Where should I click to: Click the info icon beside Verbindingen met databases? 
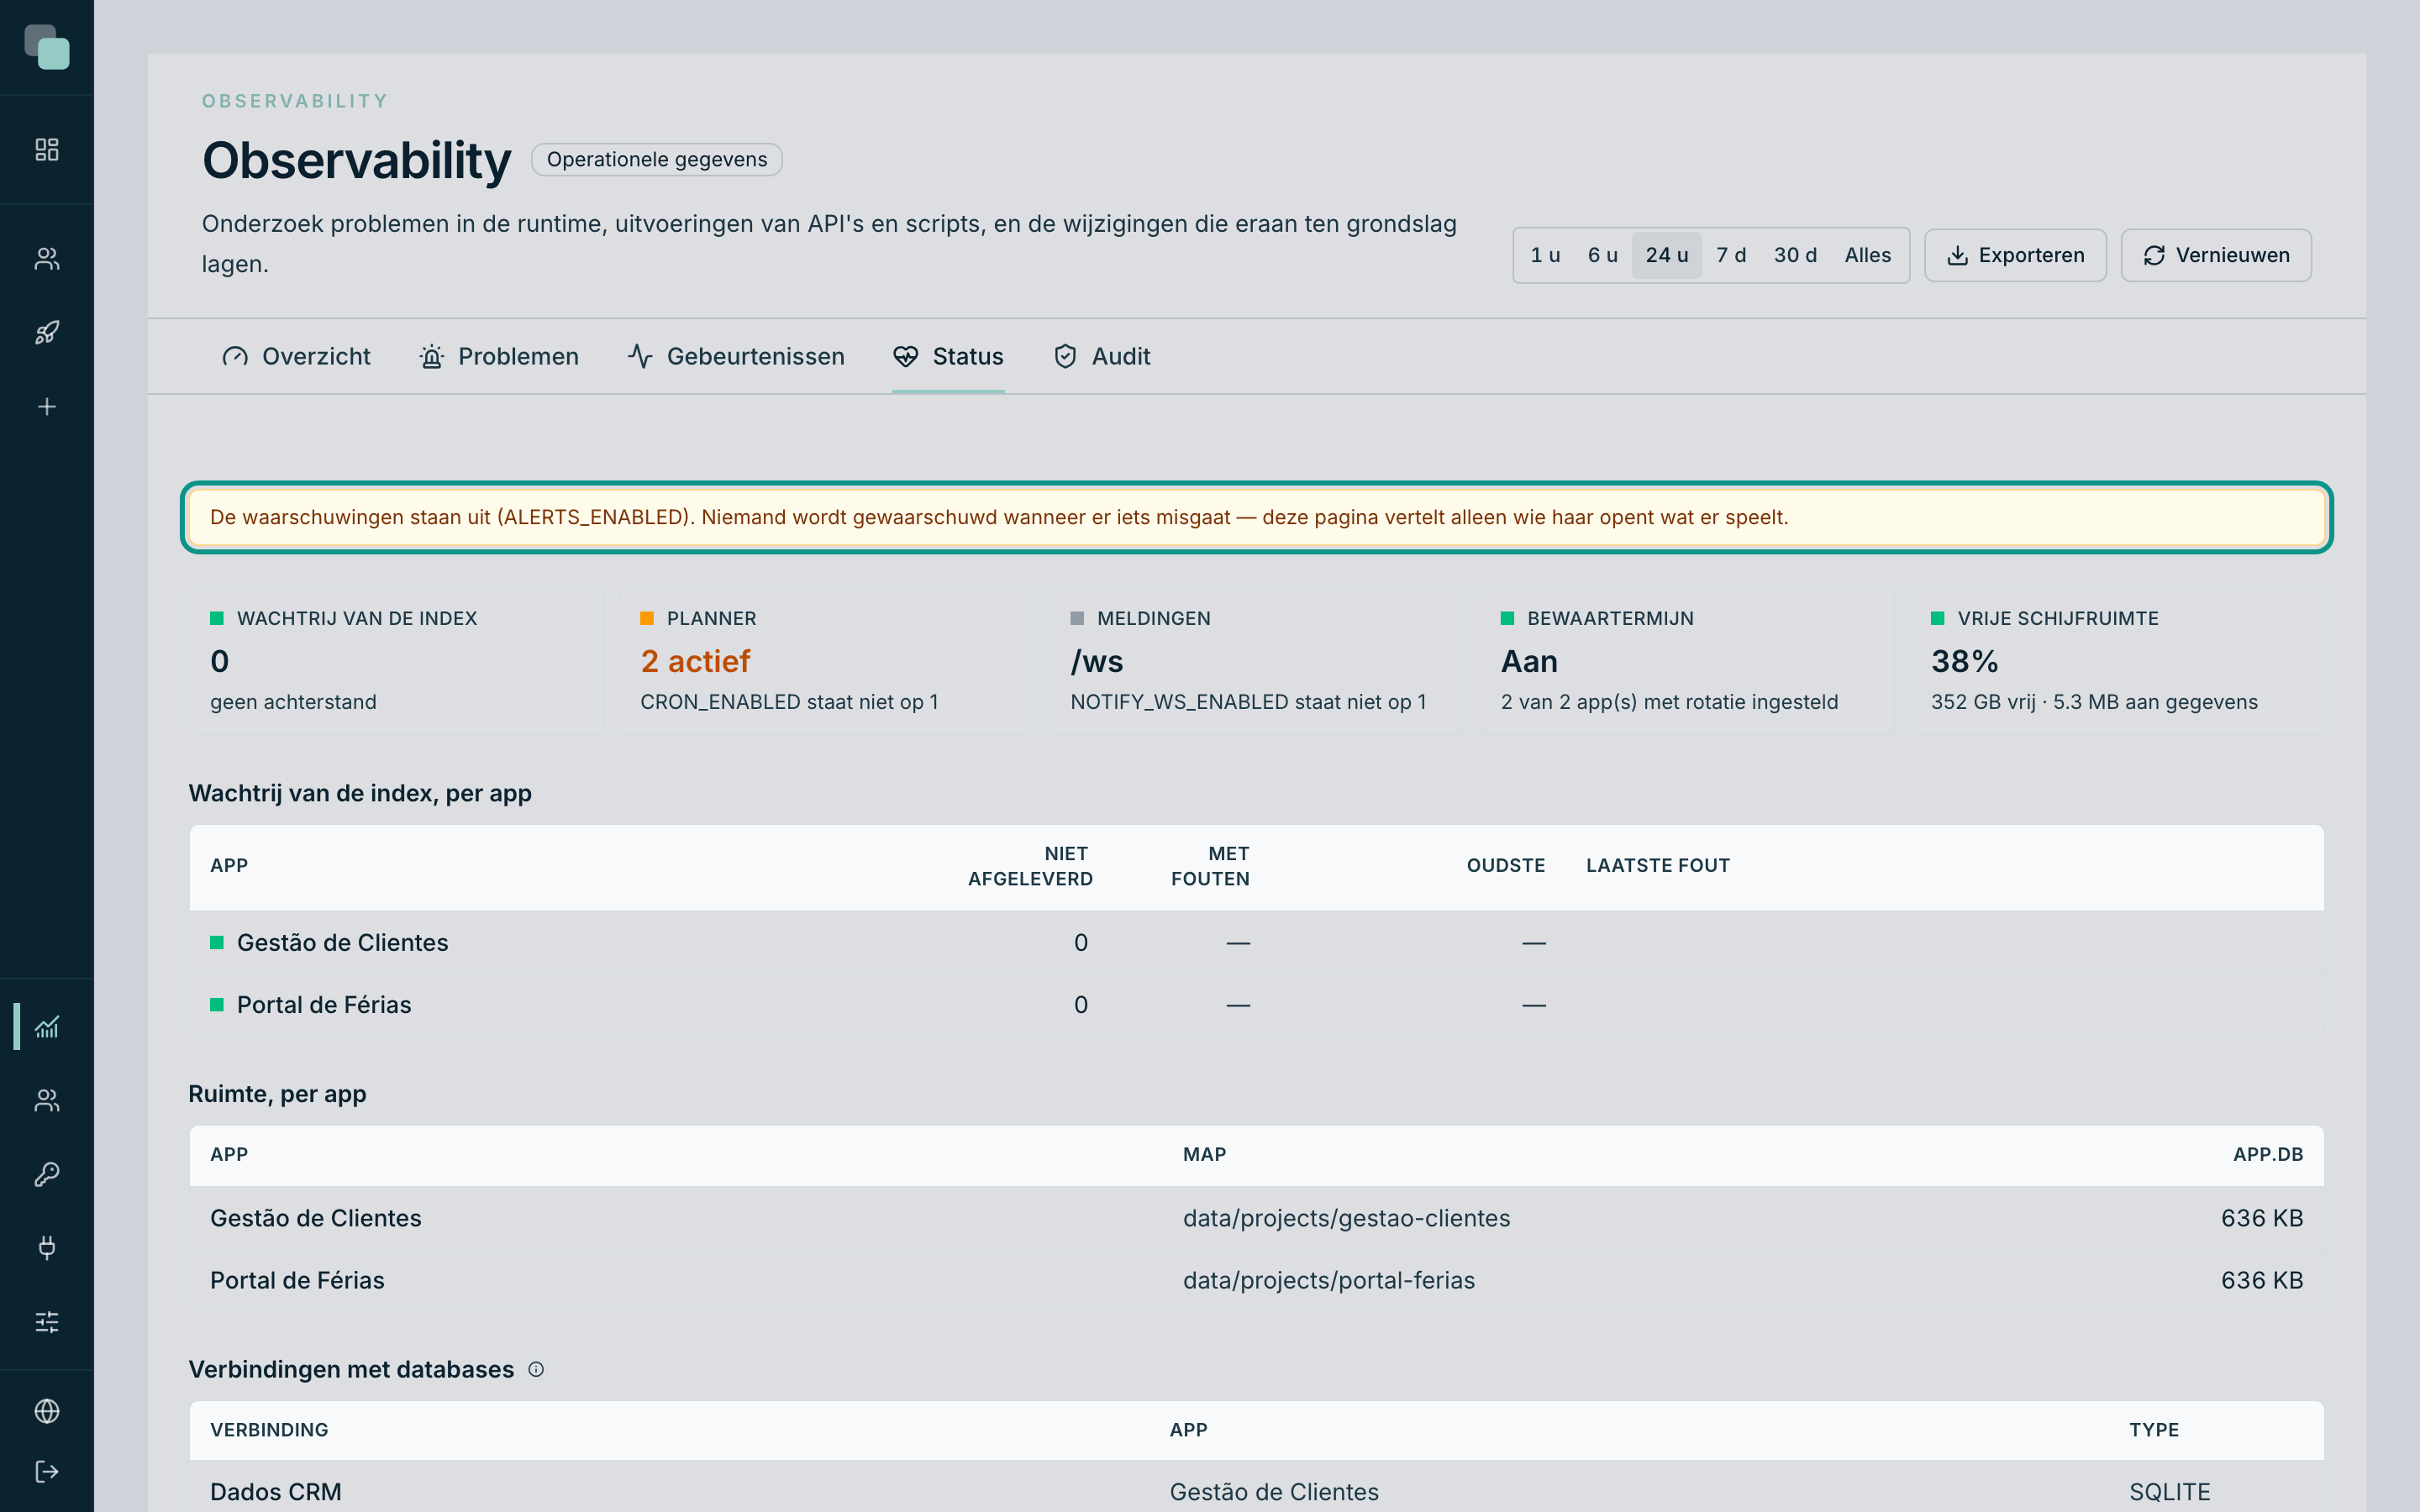tap(536, 1369)
